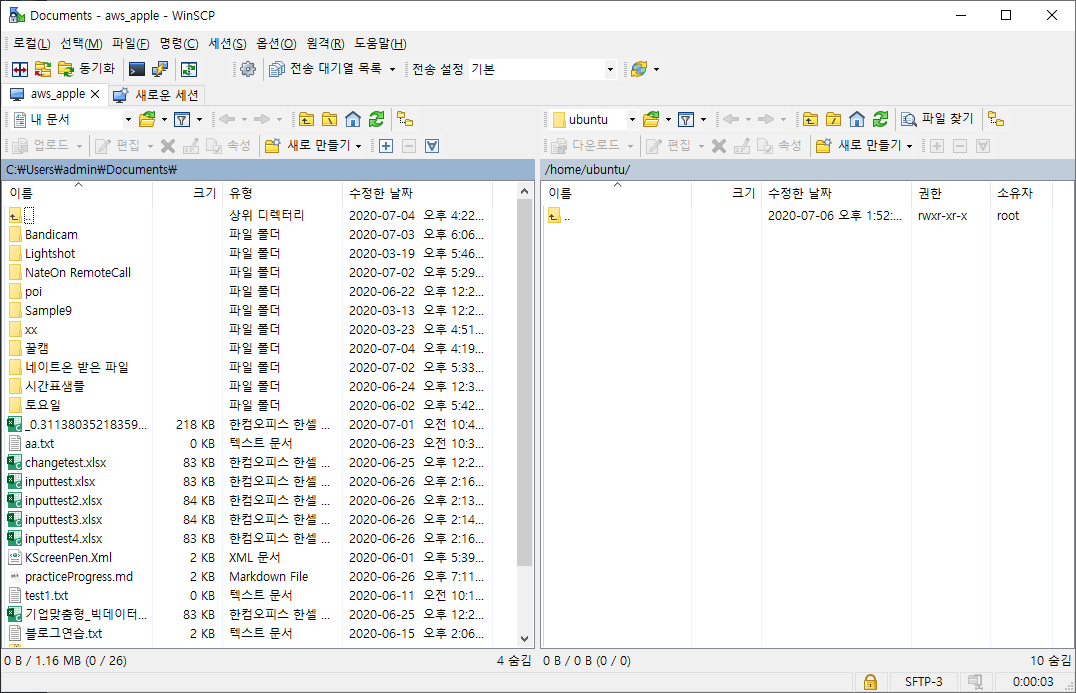1076x693 pixels.
Task: Click the lock encryption status icon
Action: click(870, 681)
